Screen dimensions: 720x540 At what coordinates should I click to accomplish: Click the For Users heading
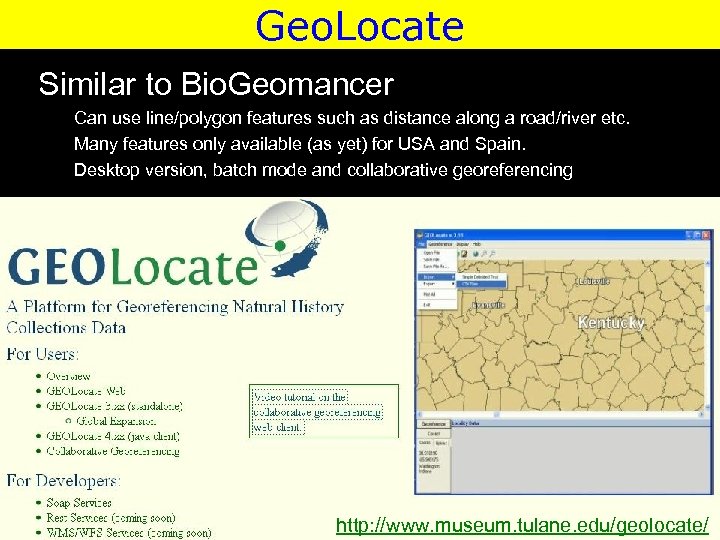point(43,354)
